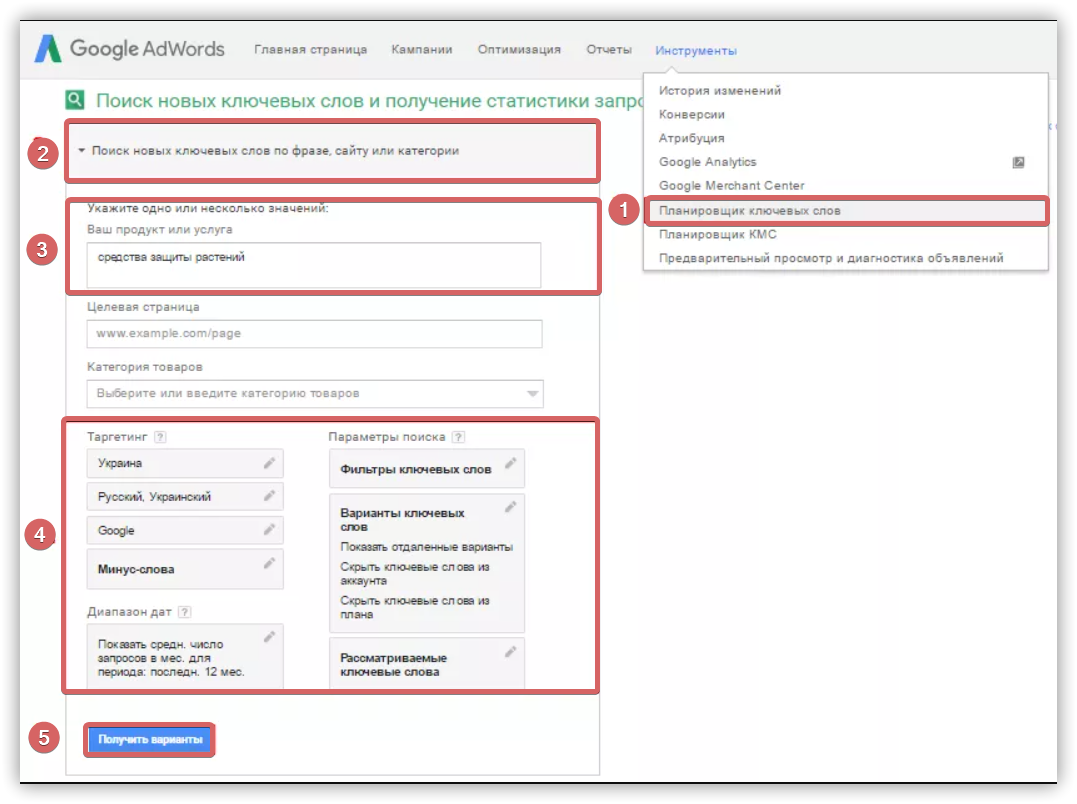Click the help icon next to Параметры поиска
The width and height of the screenshot is (1077, 804).
459,437
